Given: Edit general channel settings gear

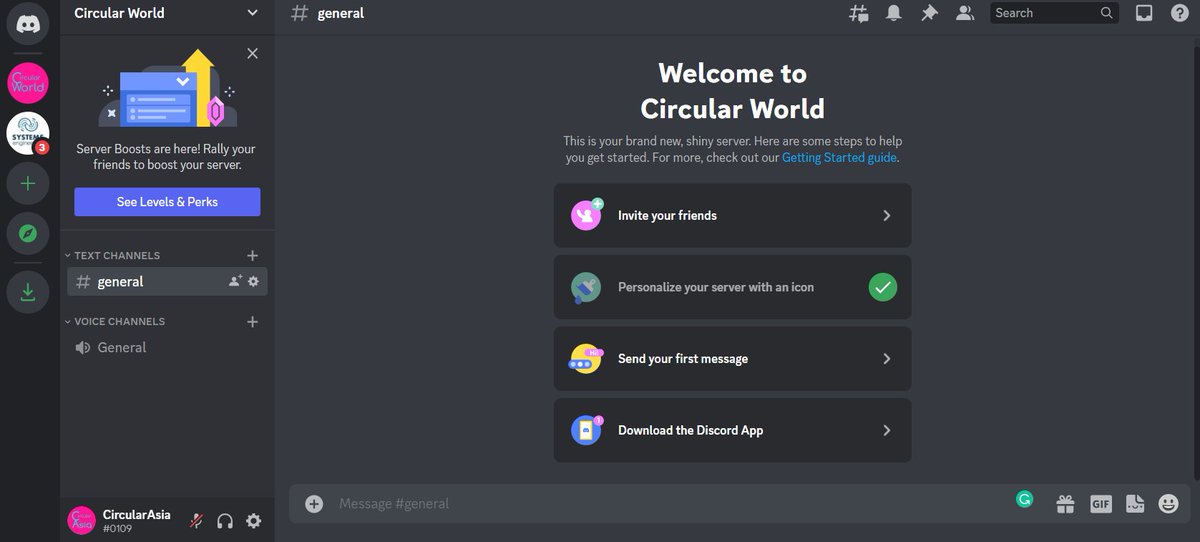Looking at the screenshot, I should coord(253,282).
